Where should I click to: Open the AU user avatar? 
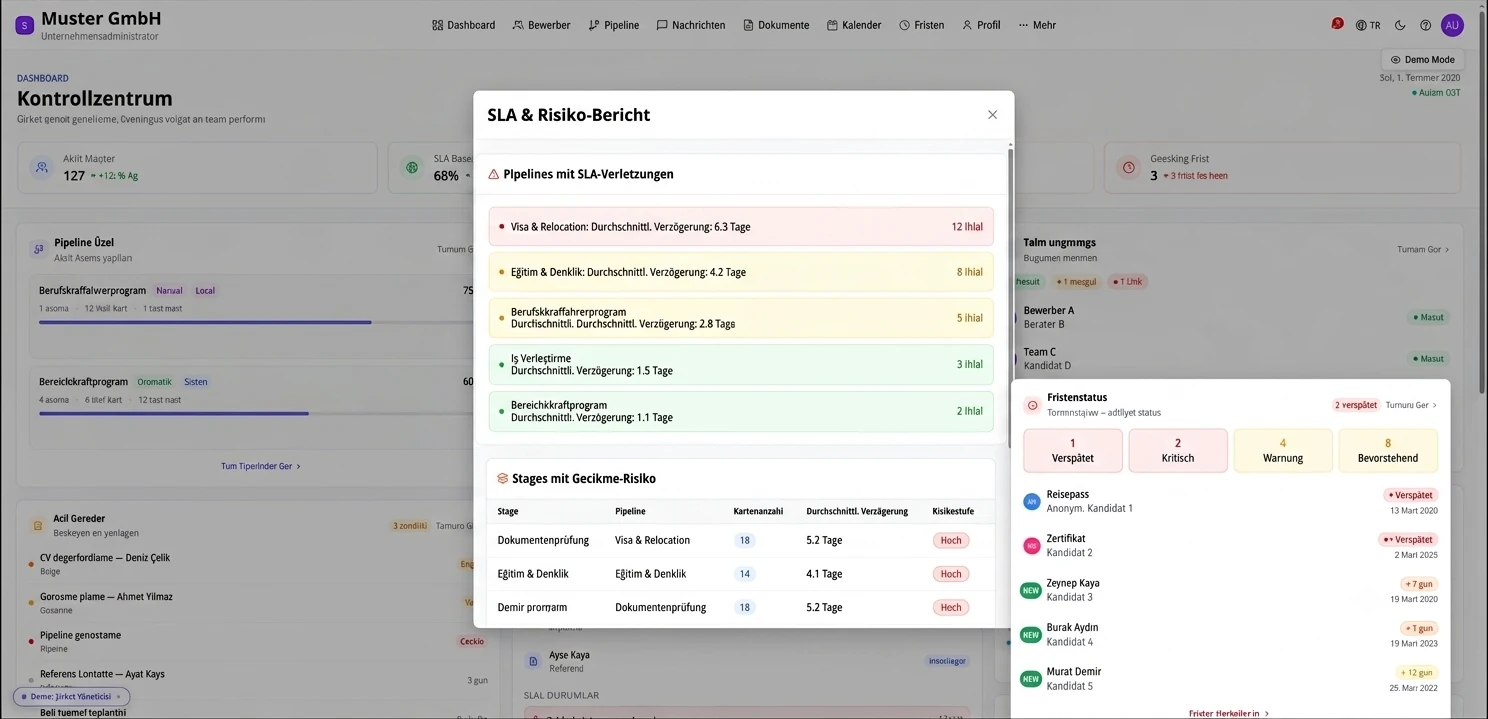coord(1452,25)
